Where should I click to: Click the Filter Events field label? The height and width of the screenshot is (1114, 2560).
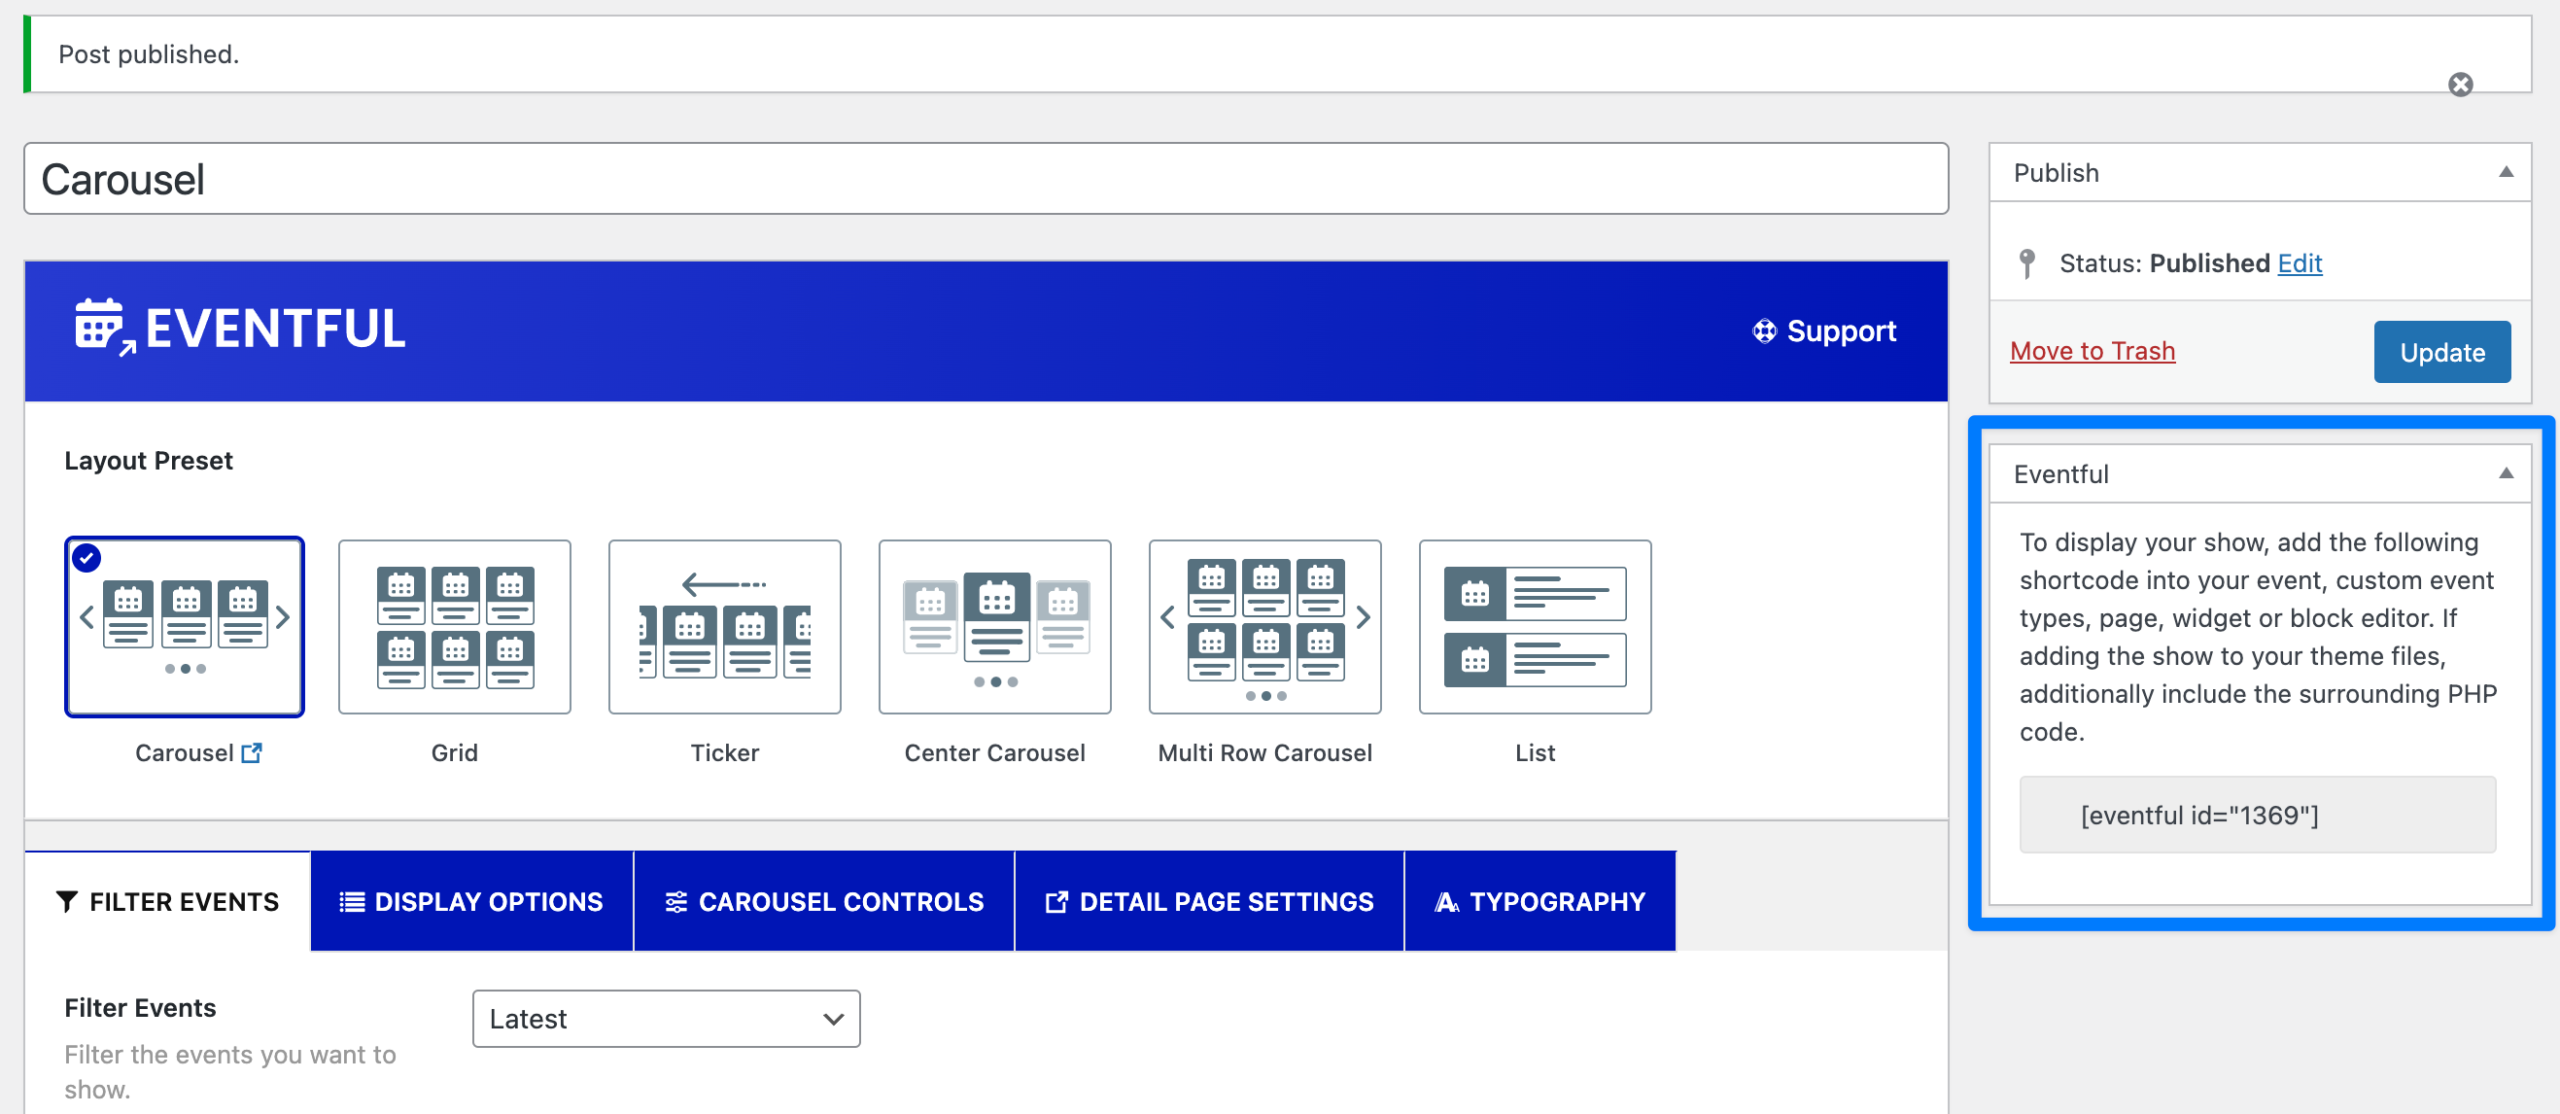click(x=140, y=1008)
